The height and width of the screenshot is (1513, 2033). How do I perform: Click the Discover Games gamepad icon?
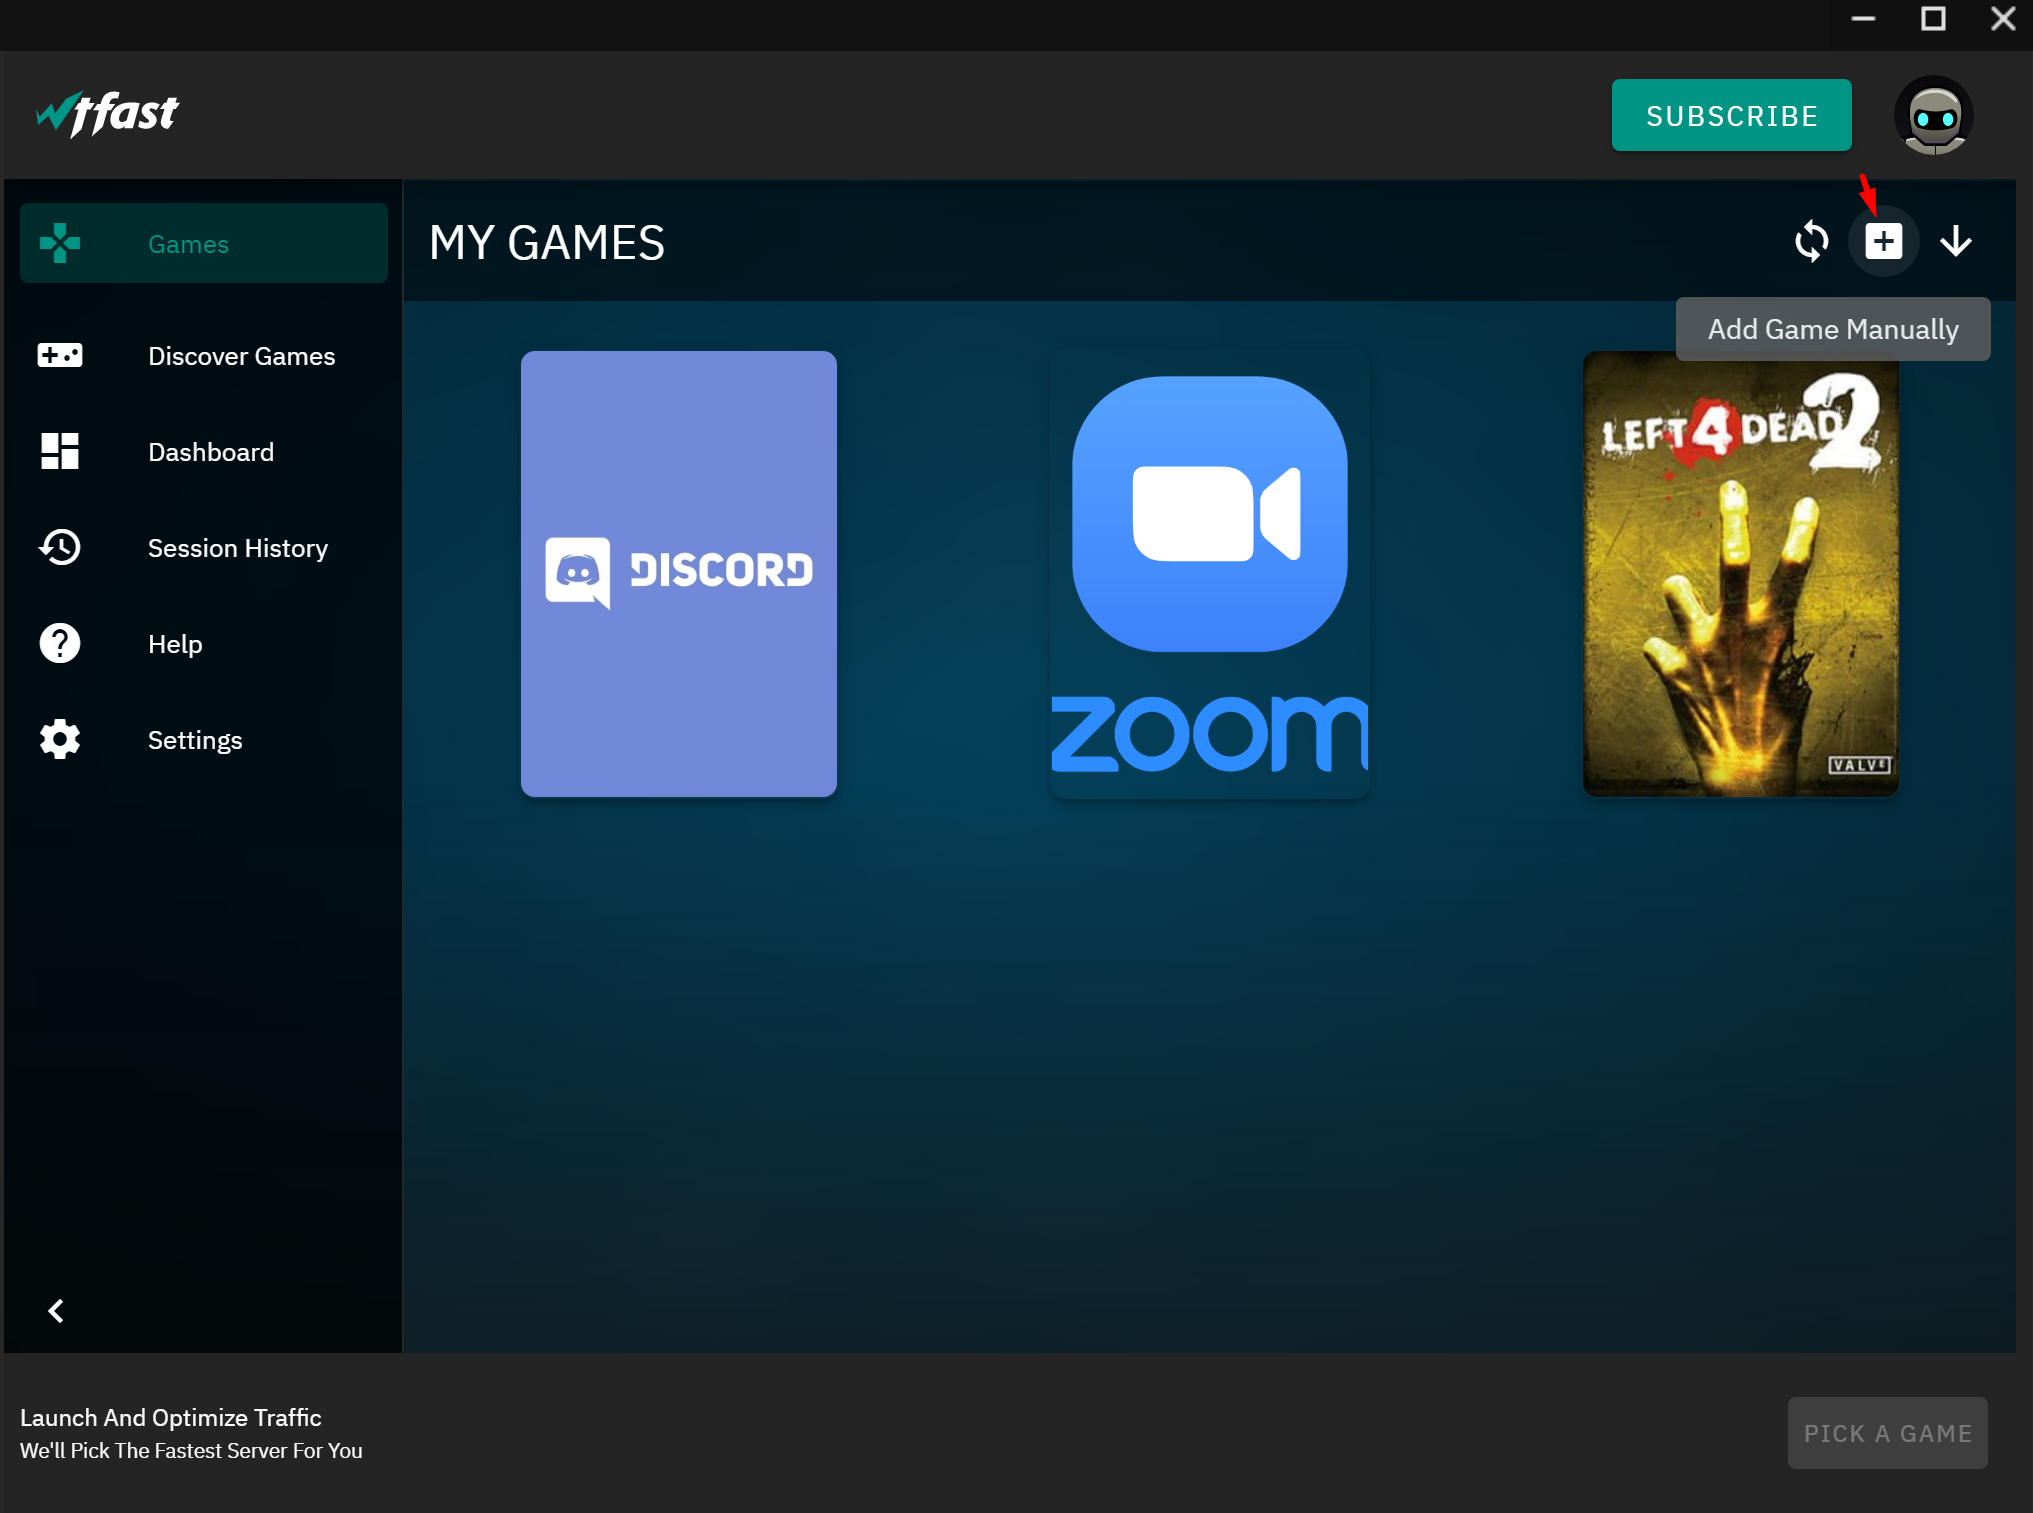pos(60,356)
